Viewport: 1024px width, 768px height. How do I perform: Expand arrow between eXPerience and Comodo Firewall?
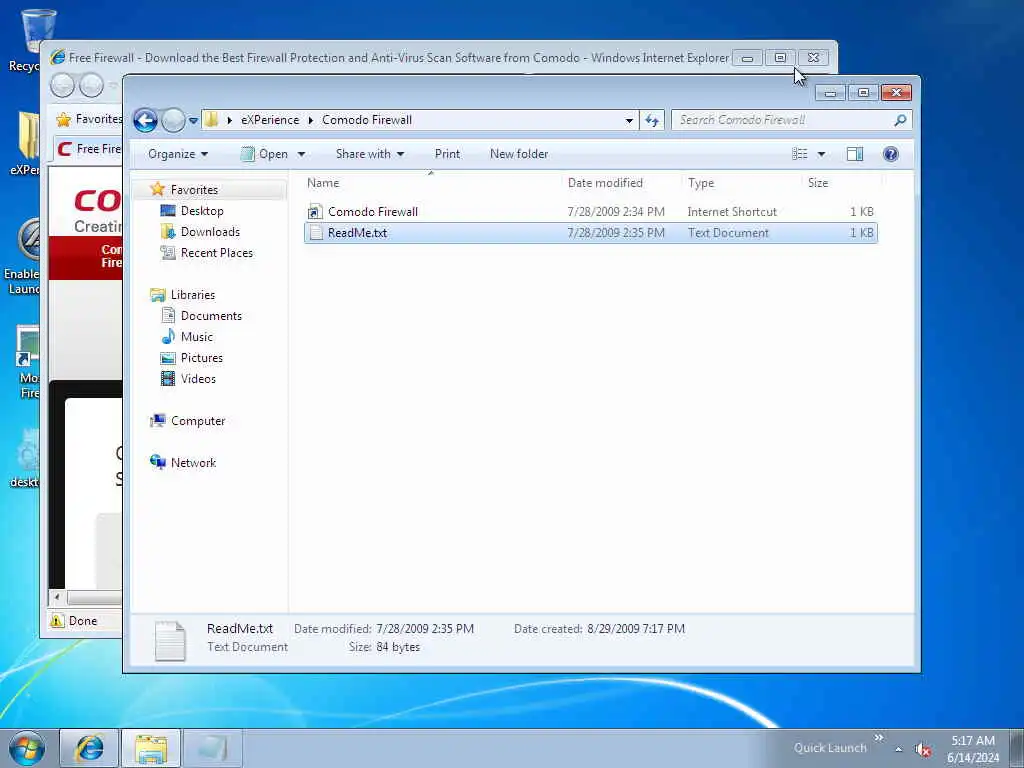pos(310,120)
